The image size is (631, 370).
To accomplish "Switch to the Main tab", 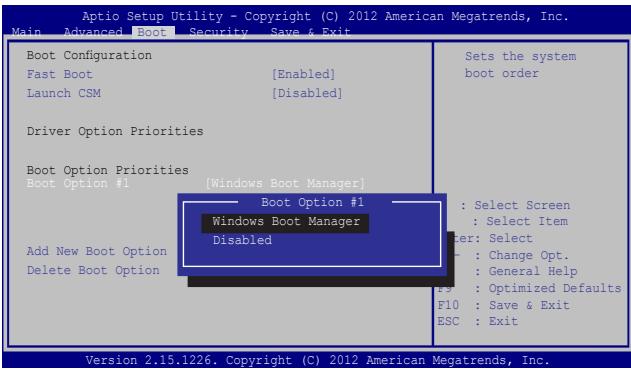I will tap(26, 32).
